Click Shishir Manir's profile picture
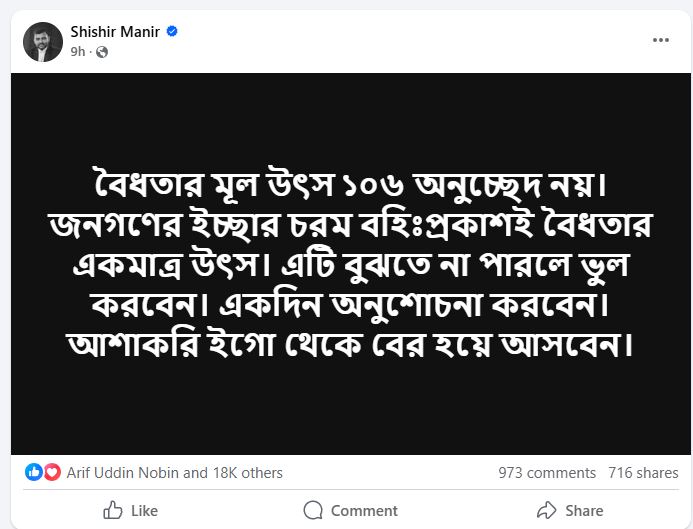693x529 pixels. (x=42, y=41)
